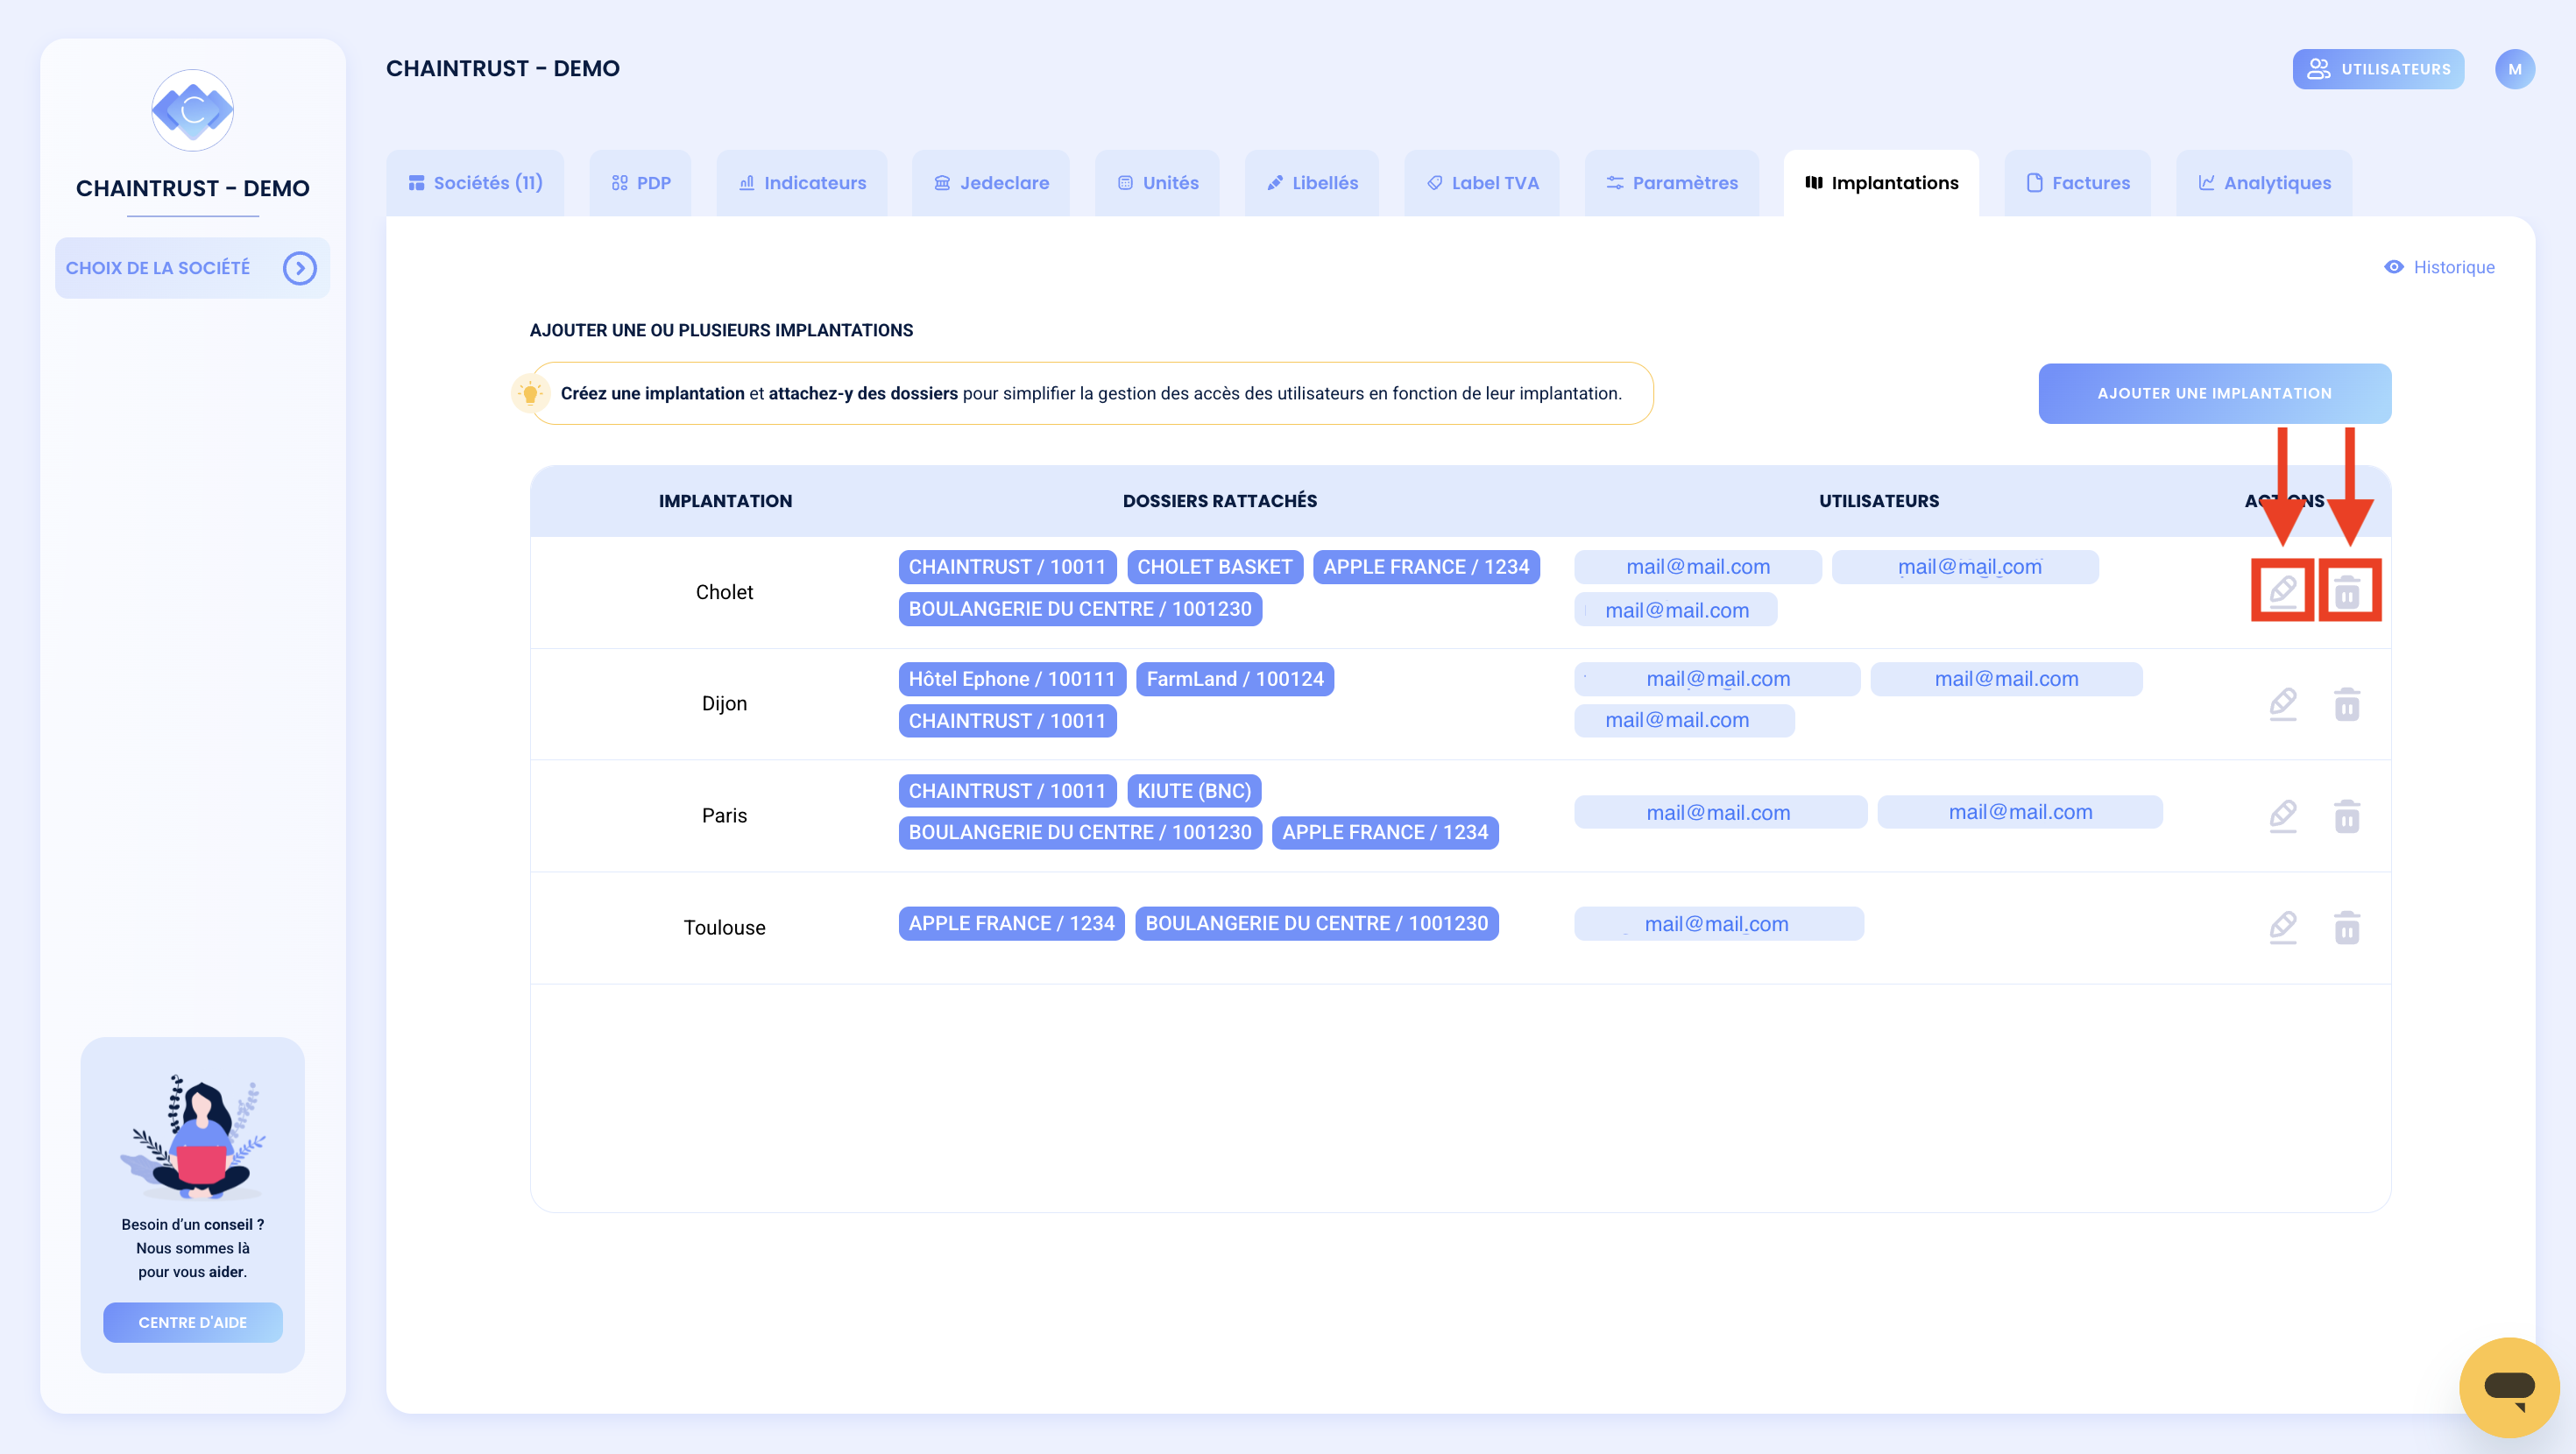Edit the Toulouse implantation with pencil icon
Image resolution: width=2576 pixels, height=1454 pixels.
click(2282, 927)
